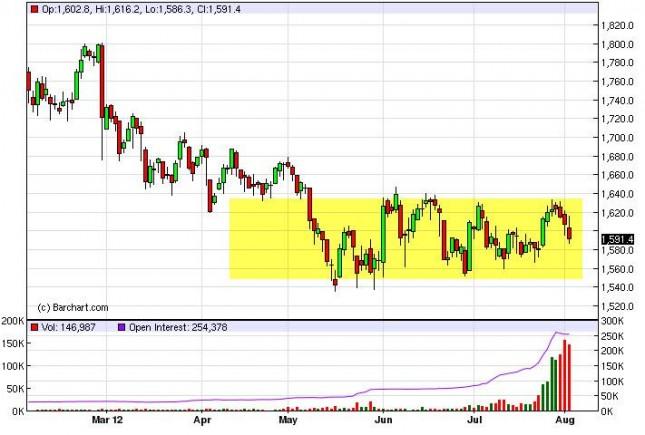Select the OHLC readout text at top

click(141, 9)
